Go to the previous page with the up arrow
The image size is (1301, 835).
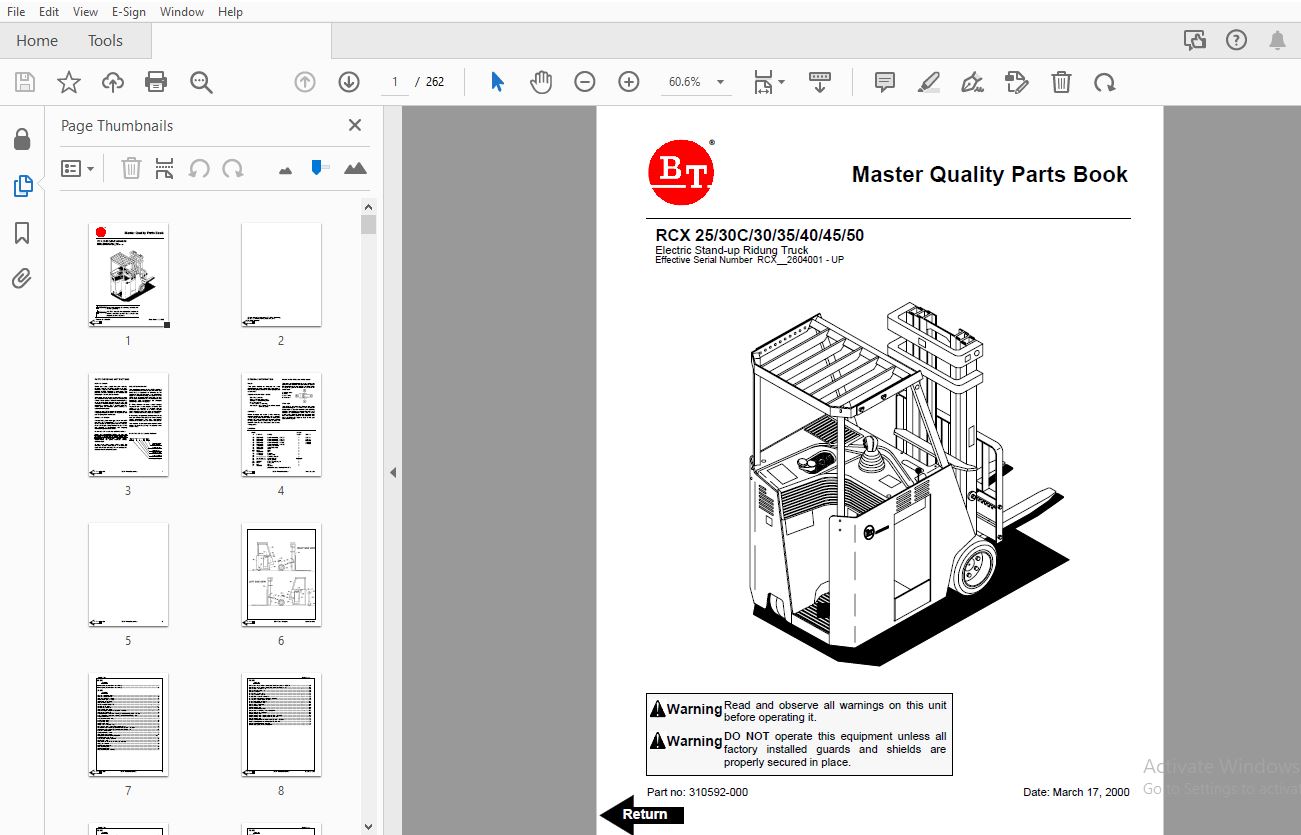tap(305, 82)
